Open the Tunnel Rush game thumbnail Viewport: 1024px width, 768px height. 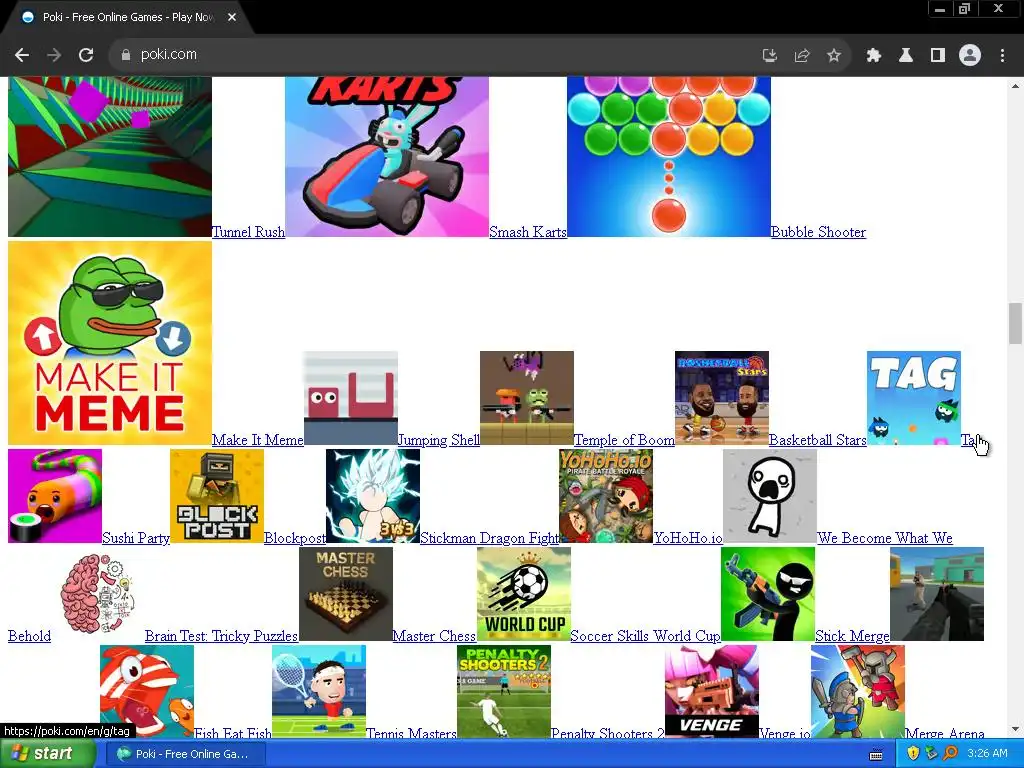coord(110,157)
